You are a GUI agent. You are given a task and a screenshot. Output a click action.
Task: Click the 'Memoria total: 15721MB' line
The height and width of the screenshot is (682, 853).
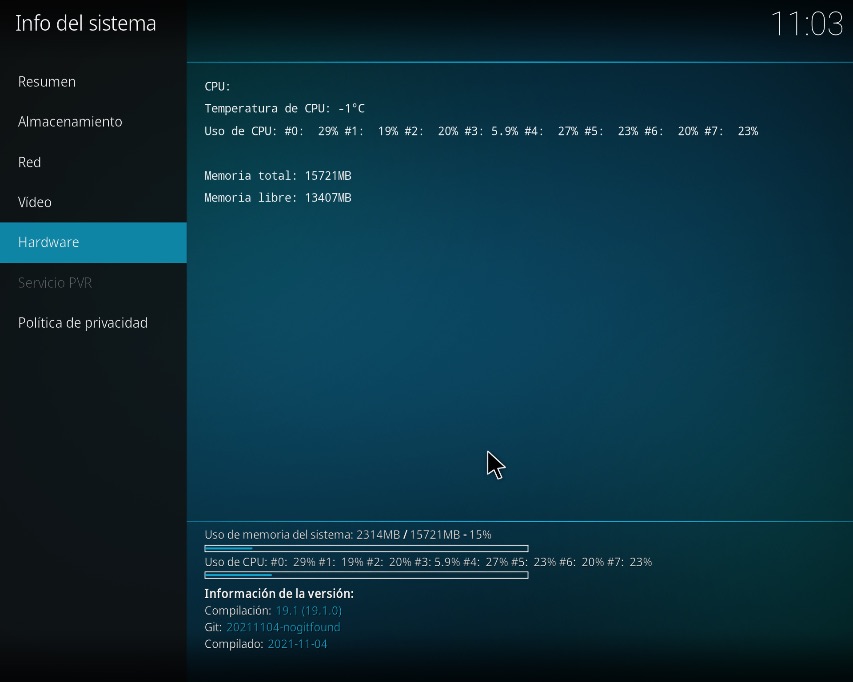pos(278,176)
